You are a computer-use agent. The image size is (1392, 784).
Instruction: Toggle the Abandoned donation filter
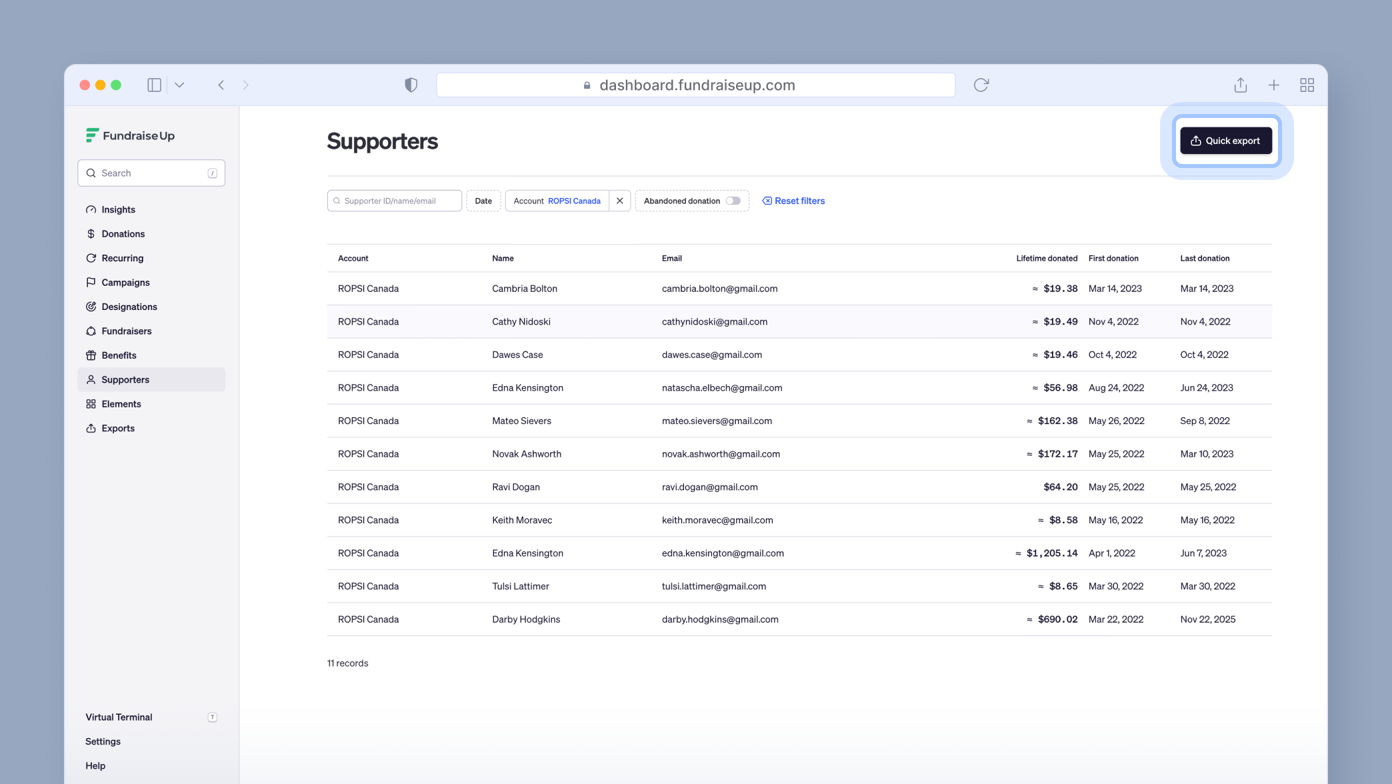734,200
